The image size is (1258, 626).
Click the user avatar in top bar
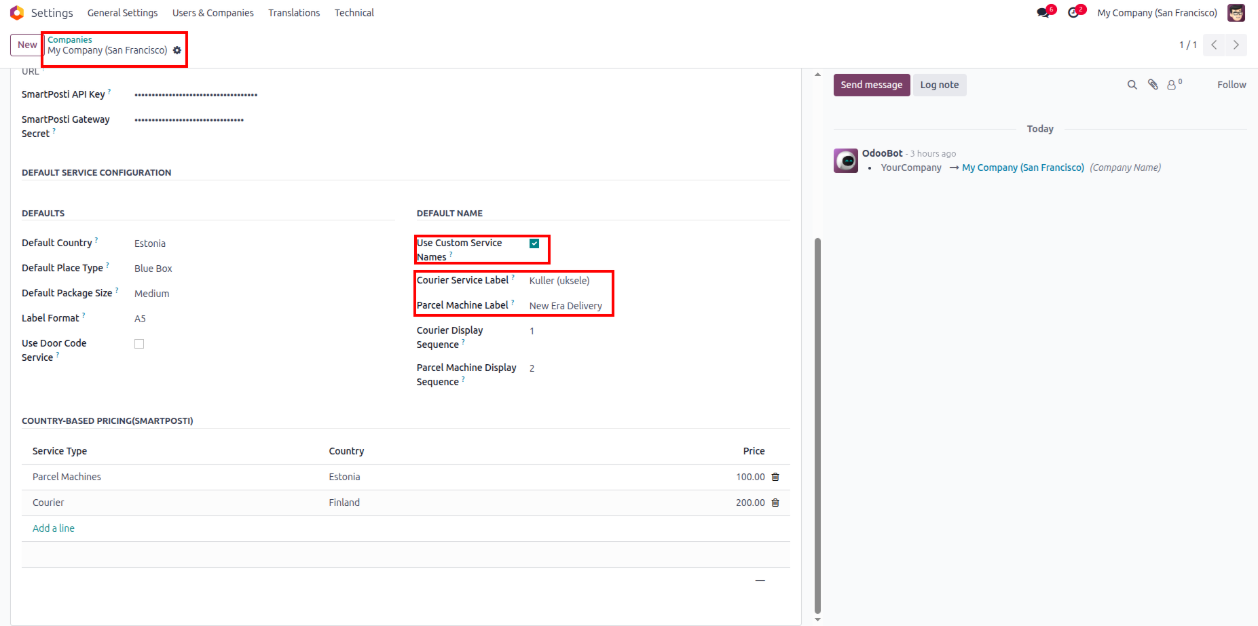tap(1236, 13)
